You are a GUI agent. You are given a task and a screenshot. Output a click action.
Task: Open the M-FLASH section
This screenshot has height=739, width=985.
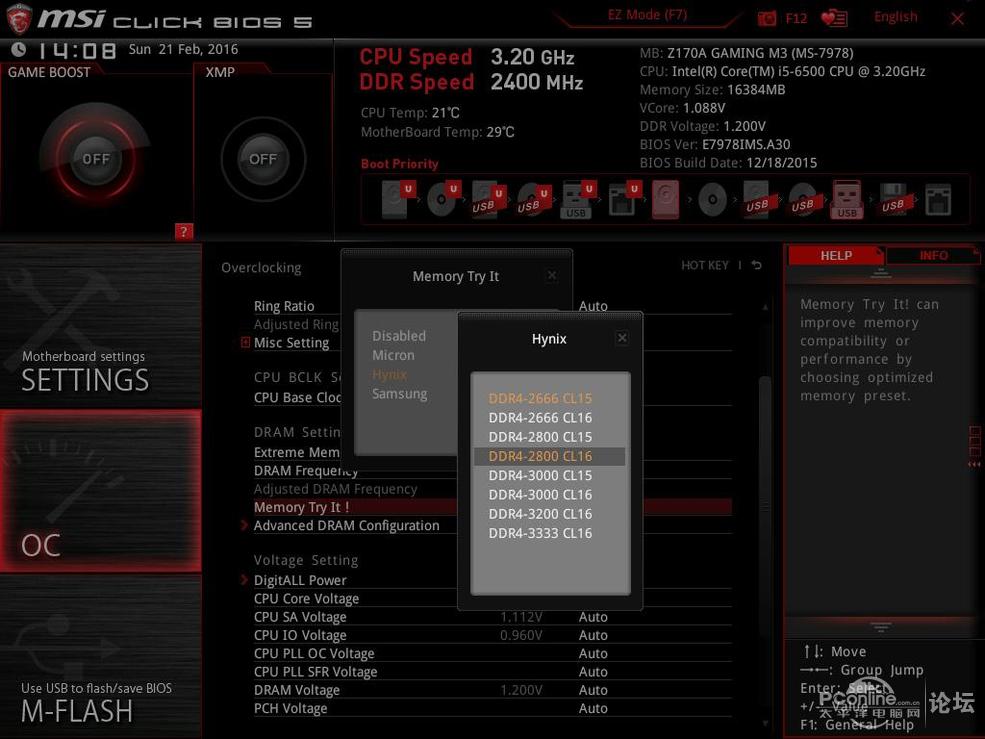click(x=101, y=657)
